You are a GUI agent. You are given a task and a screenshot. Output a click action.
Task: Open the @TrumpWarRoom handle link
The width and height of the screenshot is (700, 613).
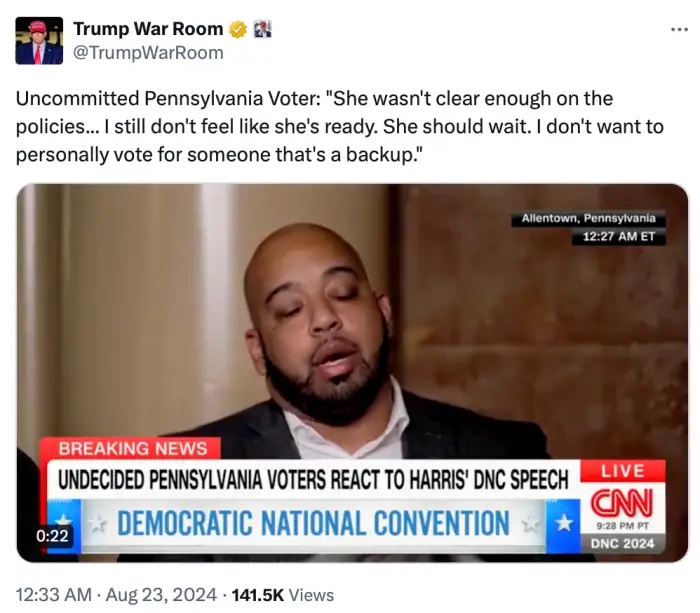point(148,53)
